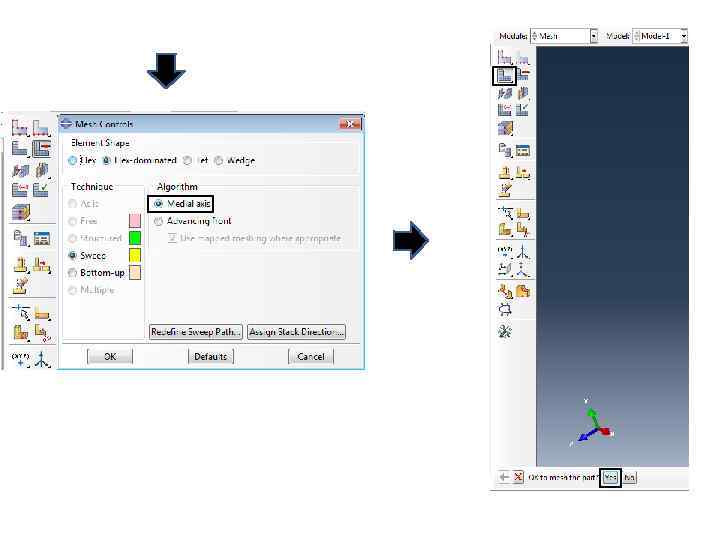Screen dimensions: 720x540
Task: Click green Structured technique color swatch
Action: click(135, 238)
